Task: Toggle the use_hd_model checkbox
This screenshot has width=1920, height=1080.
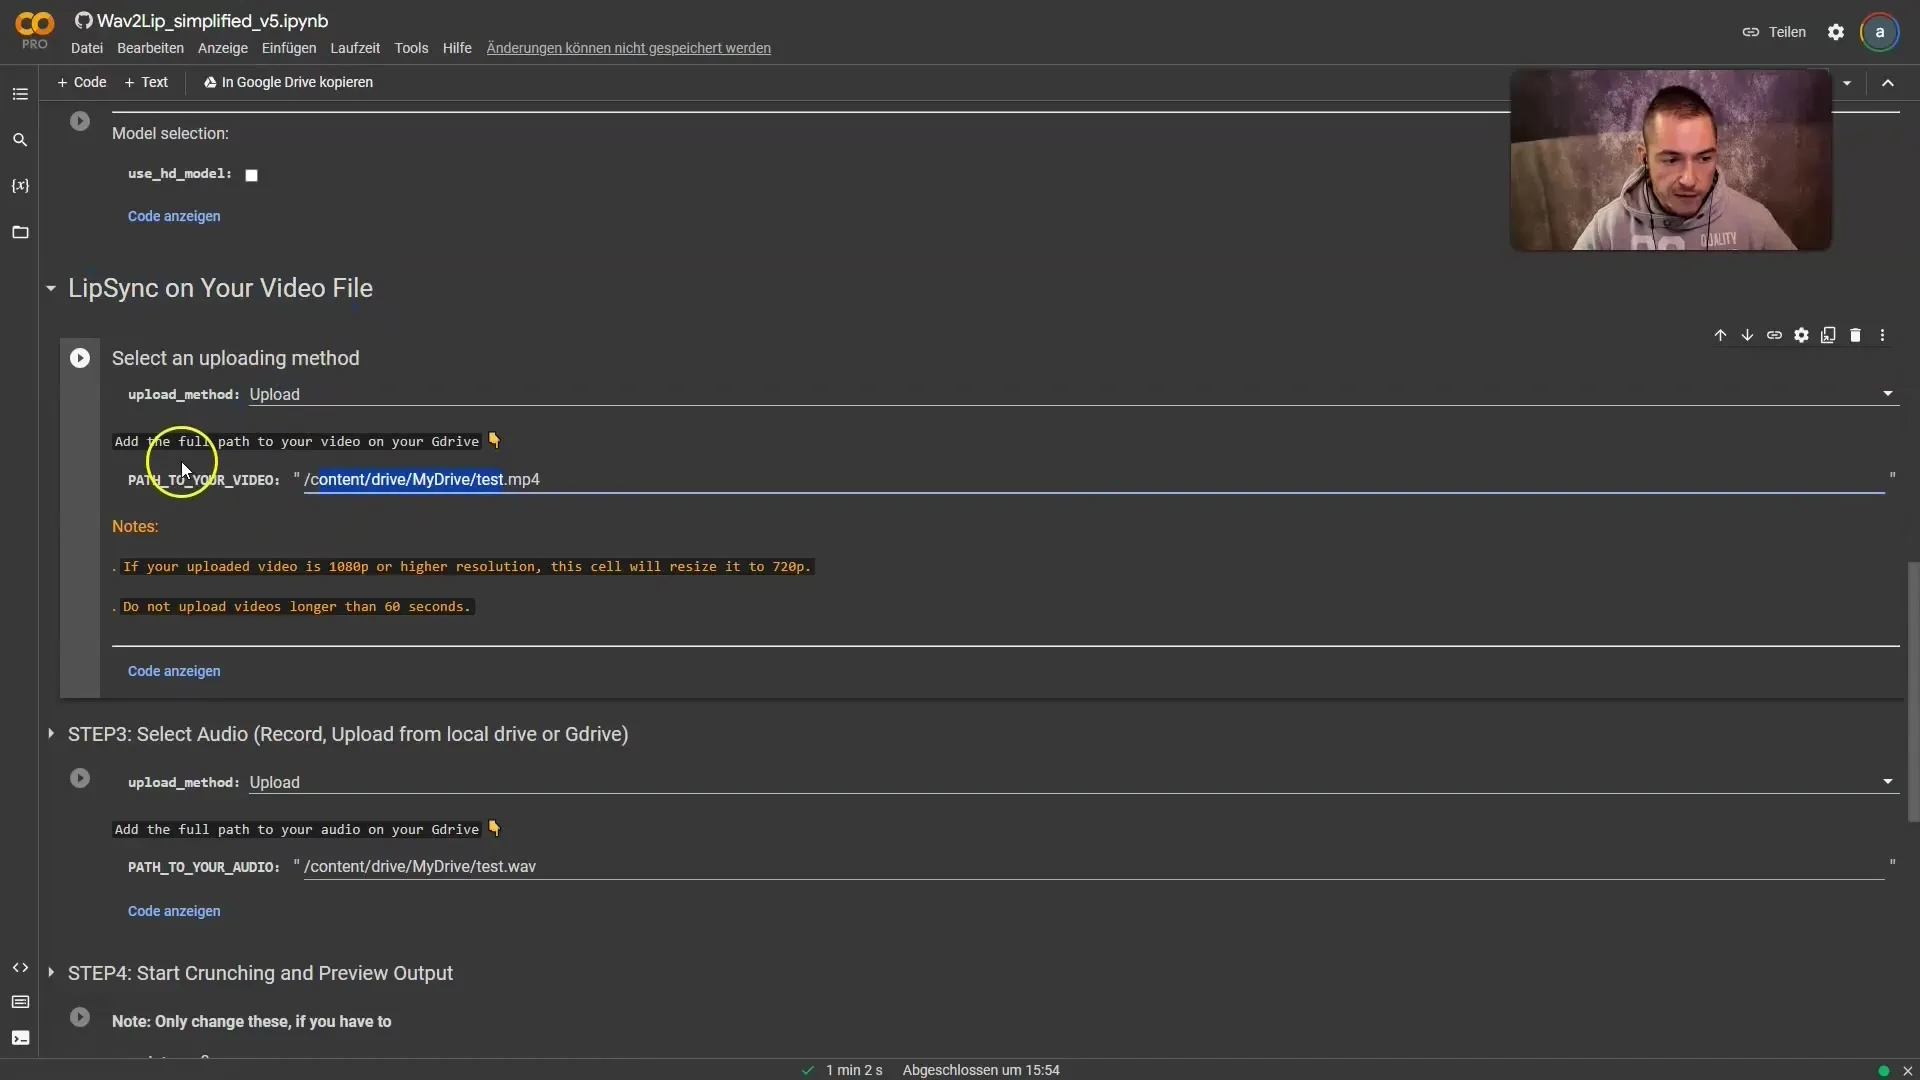Action: 252,175
